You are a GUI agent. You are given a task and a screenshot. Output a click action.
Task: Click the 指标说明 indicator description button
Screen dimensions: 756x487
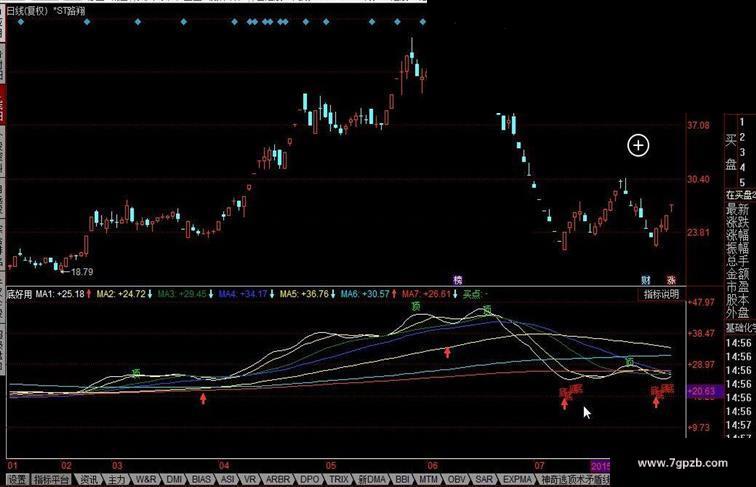tap(661, 294)
